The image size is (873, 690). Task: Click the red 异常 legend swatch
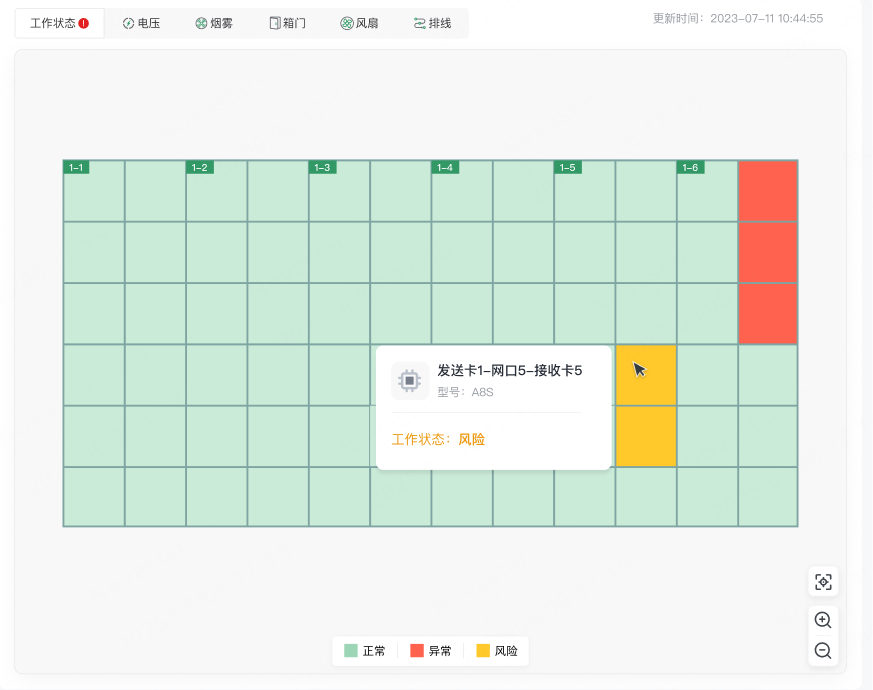[416, 650]
